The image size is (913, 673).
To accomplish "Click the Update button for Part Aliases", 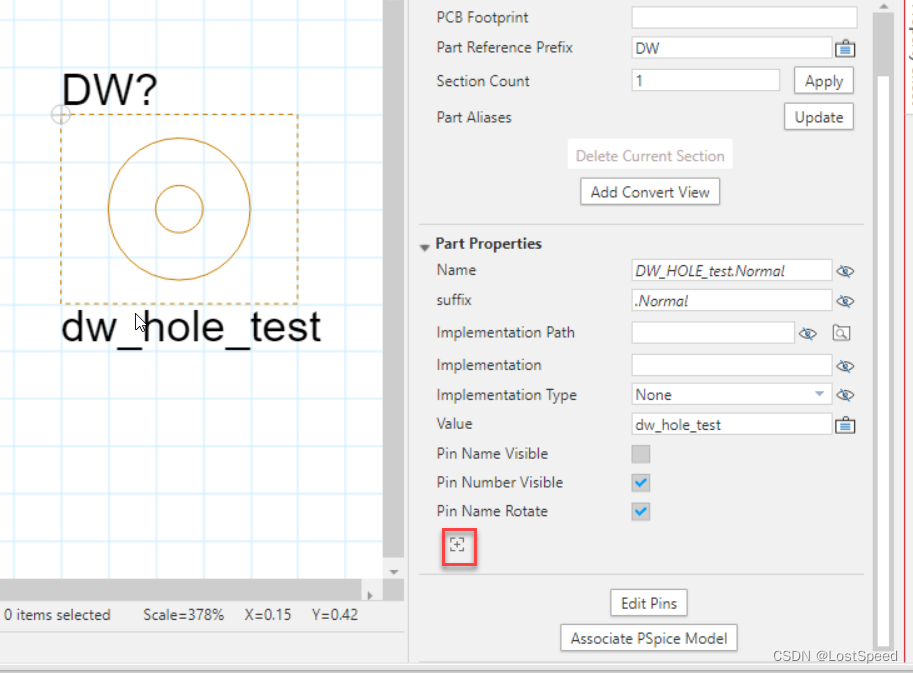I will (818, 117).
